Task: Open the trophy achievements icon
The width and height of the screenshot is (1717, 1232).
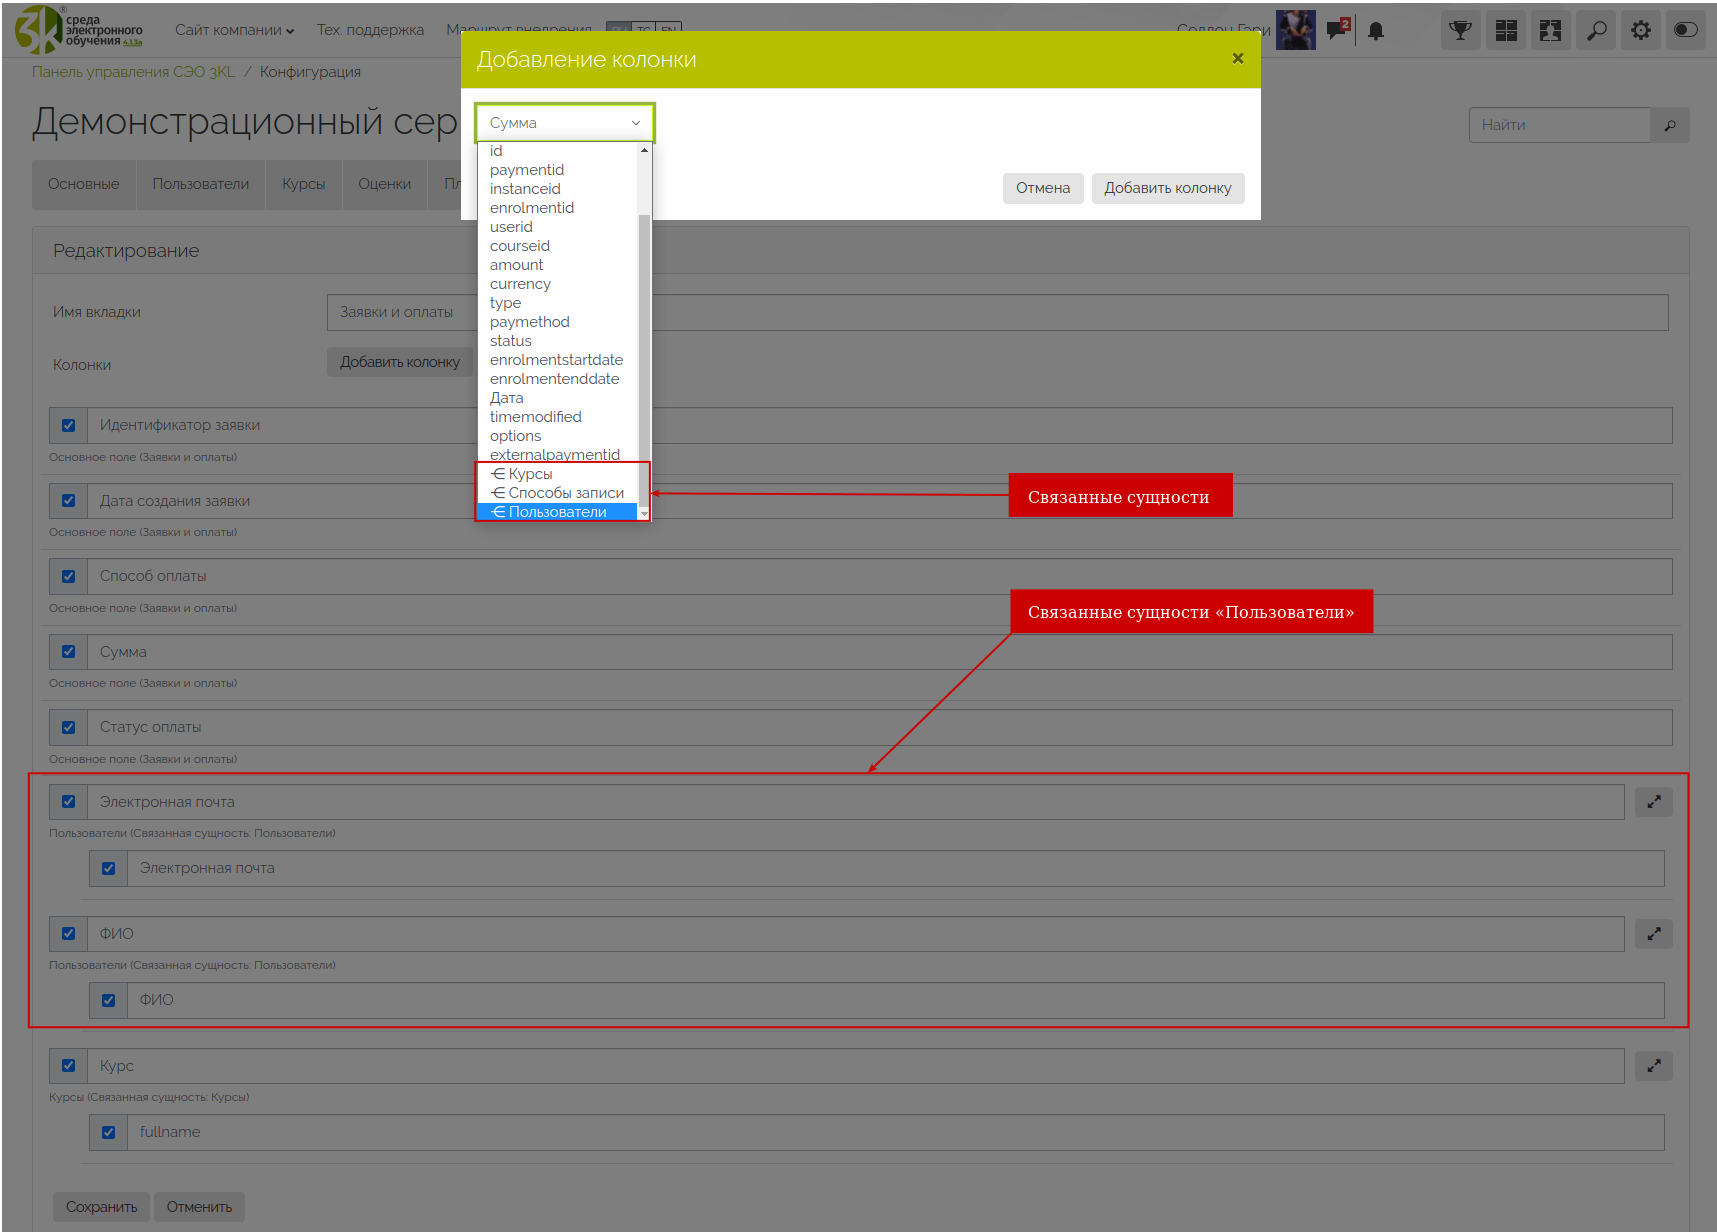Action: coord(1460,30)
